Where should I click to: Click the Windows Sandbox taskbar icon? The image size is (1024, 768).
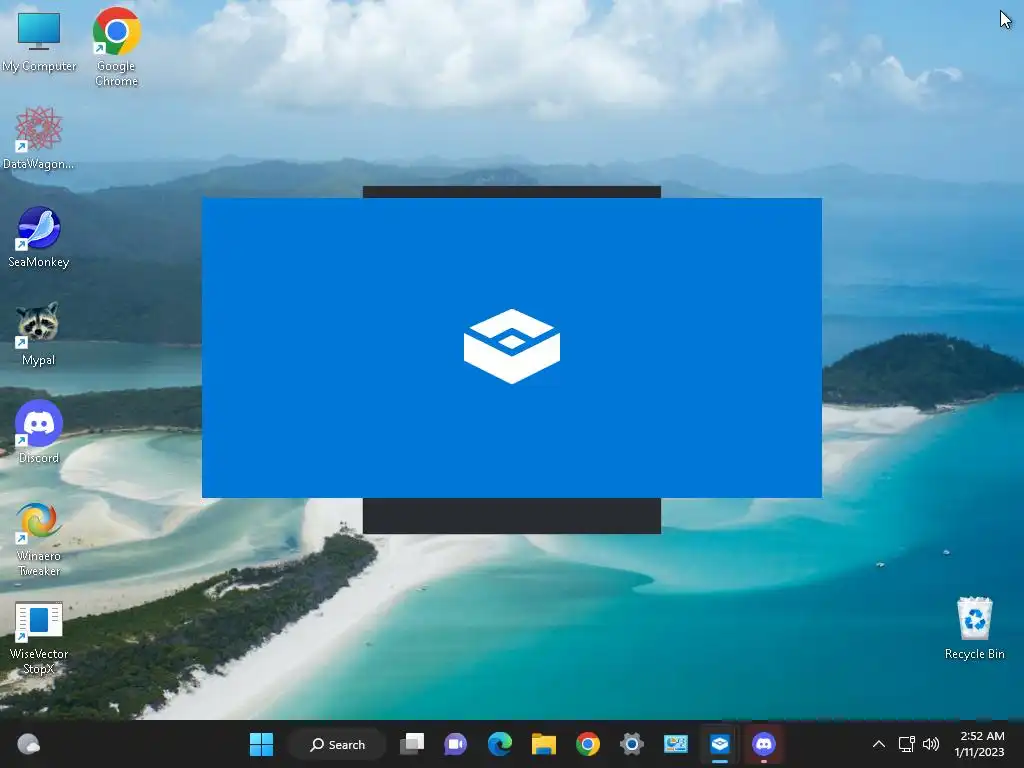(x=720, y=744)
